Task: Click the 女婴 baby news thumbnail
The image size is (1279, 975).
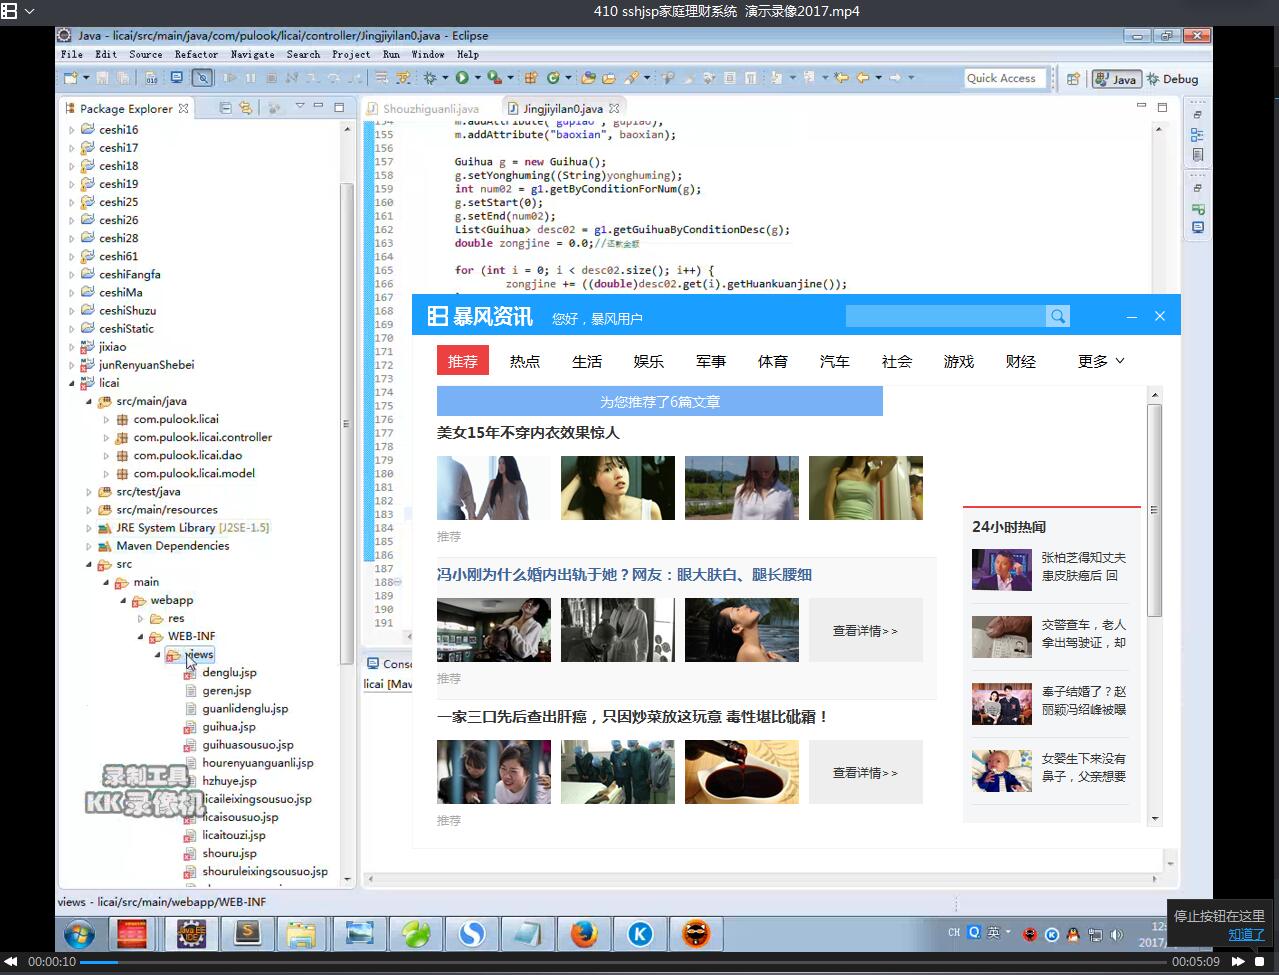Action: click(x=1001, y=771)
